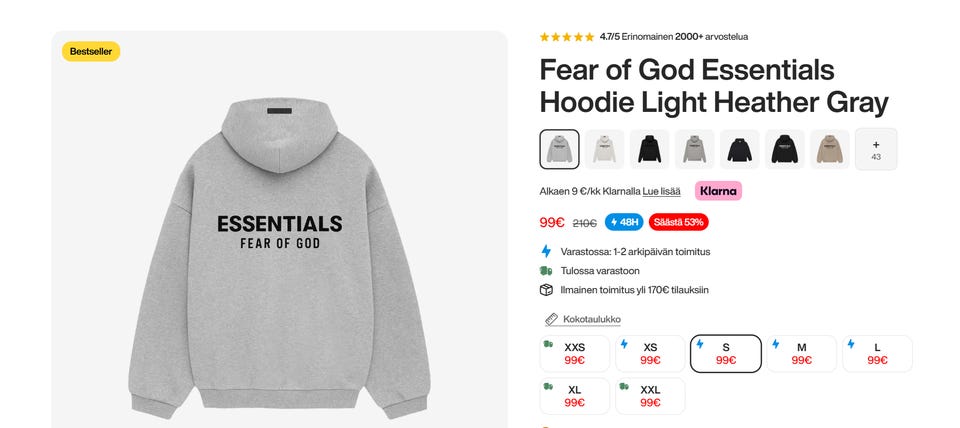Viewport: 960px width, 428px height.
Task: Click the ruler icon beside Kokotaulukko
Action: 552,319
